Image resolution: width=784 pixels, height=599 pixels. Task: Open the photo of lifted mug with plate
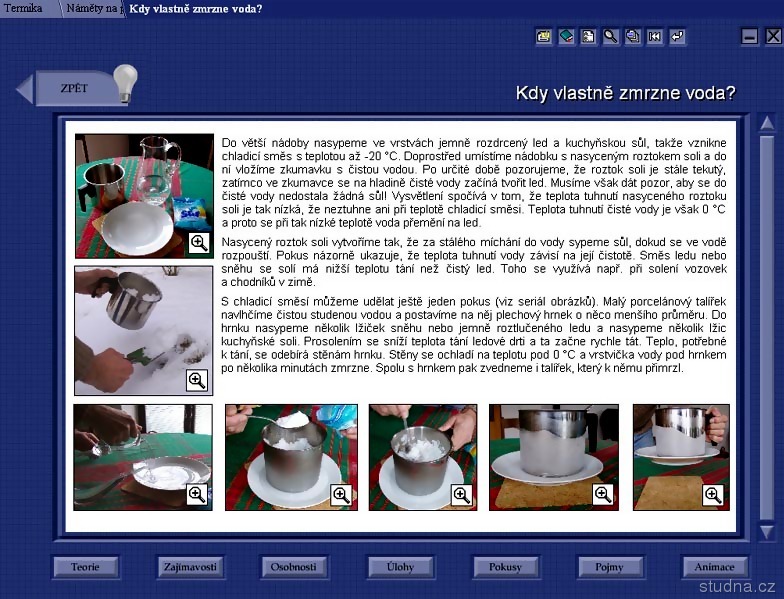(682, 458)
